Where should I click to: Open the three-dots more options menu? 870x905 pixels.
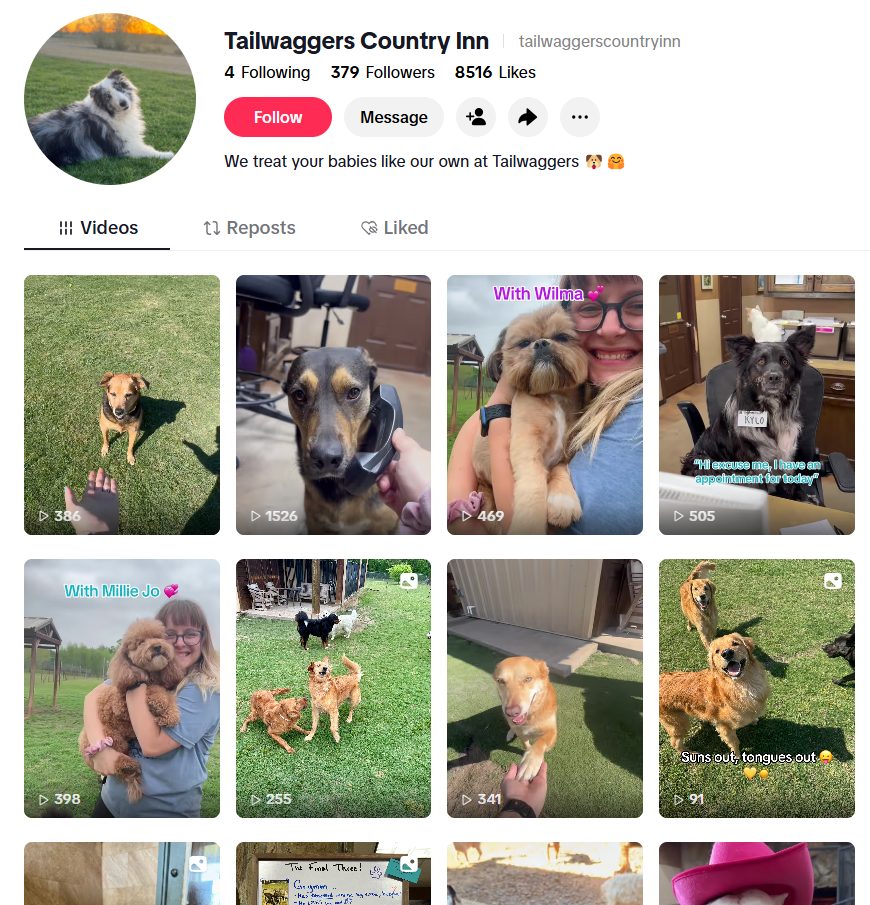[x=580, y=117]
